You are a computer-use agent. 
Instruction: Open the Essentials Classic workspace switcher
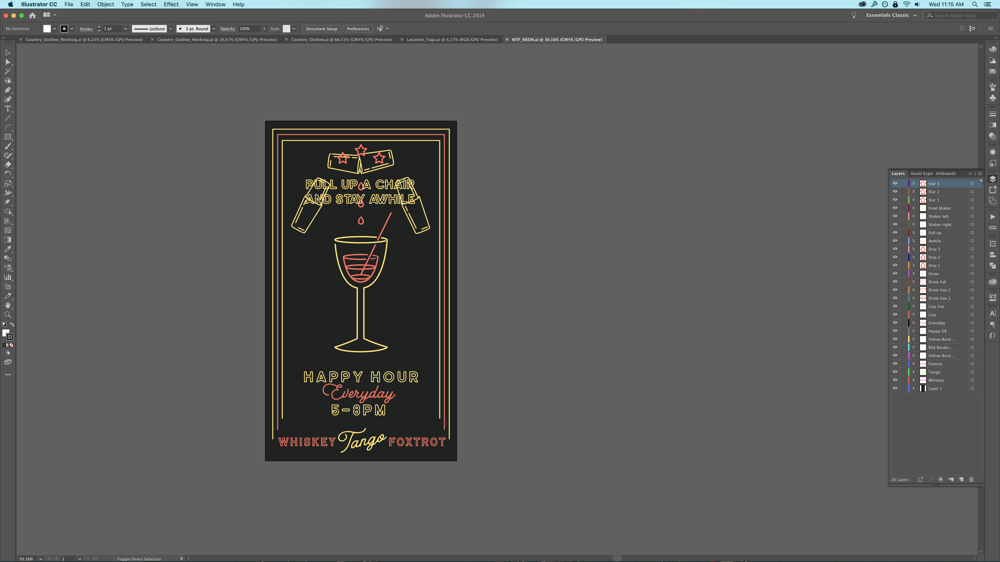pos(891,15)
